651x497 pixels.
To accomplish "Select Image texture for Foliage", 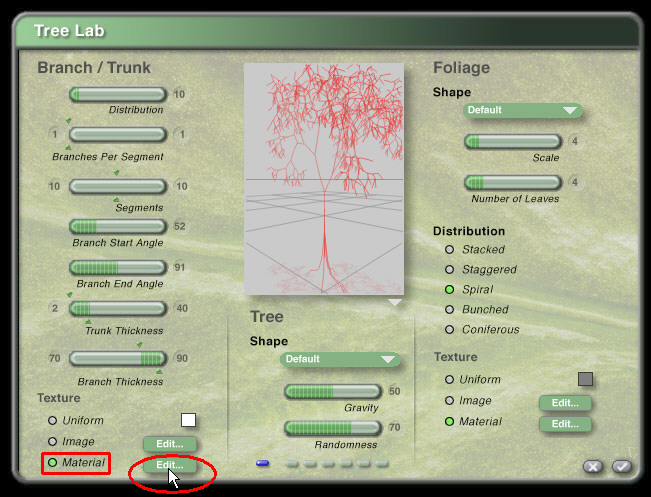I will point(449,401).
